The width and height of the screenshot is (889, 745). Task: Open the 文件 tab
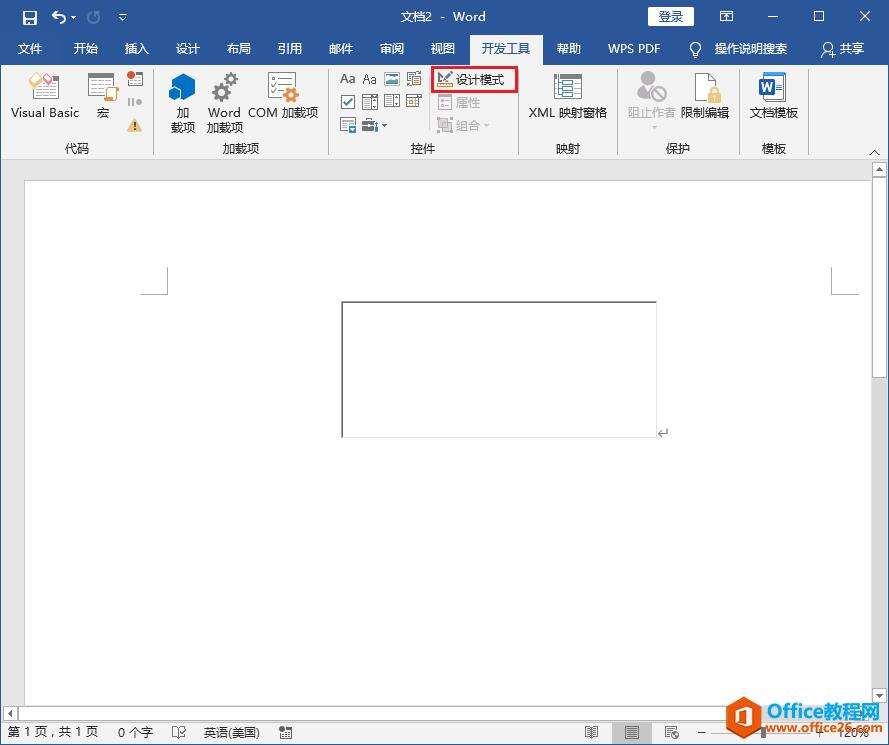coord(29,49)
